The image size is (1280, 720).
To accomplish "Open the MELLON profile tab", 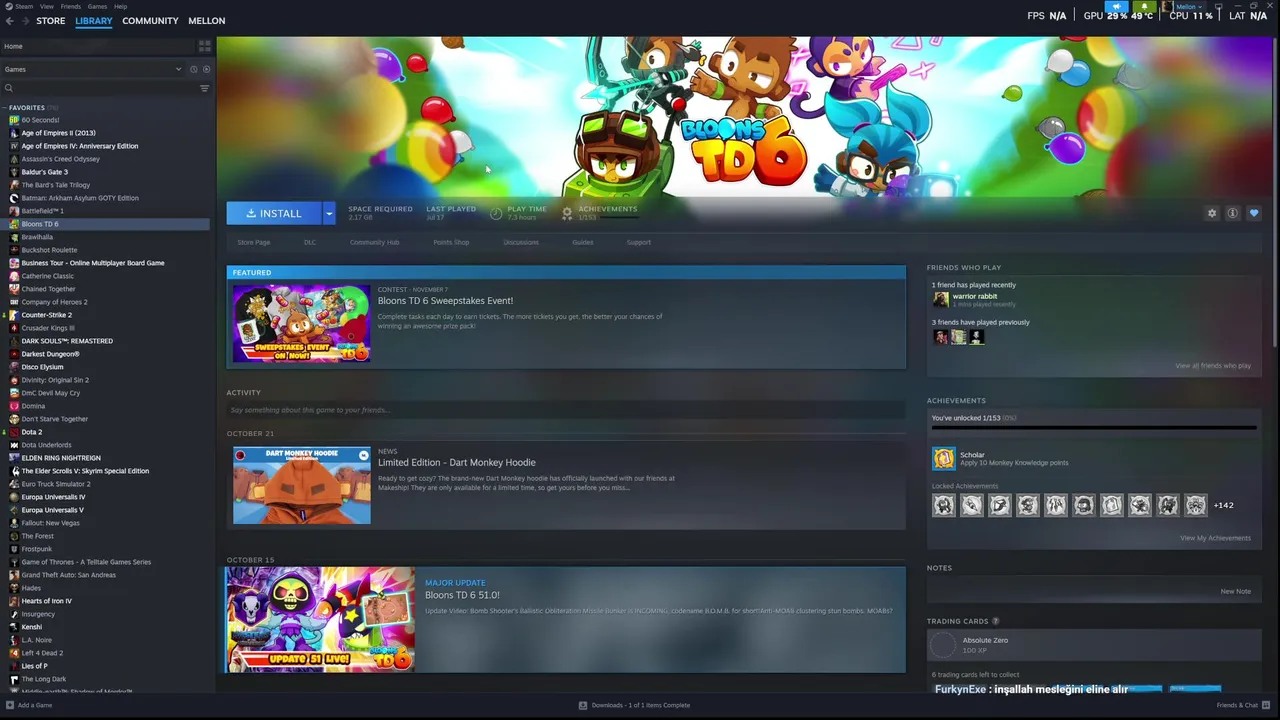I will coord(207,21).
